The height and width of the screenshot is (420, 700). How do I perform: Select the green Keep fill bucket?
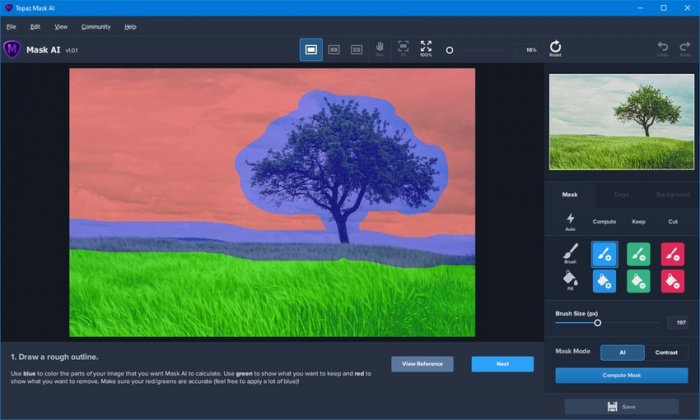638,281
